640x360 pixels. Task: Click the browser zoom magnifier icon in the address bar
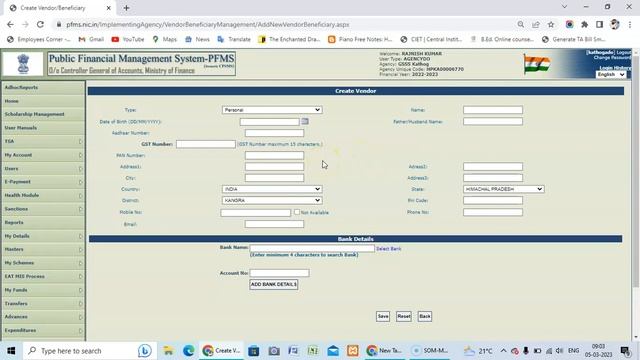pos(520,24)
